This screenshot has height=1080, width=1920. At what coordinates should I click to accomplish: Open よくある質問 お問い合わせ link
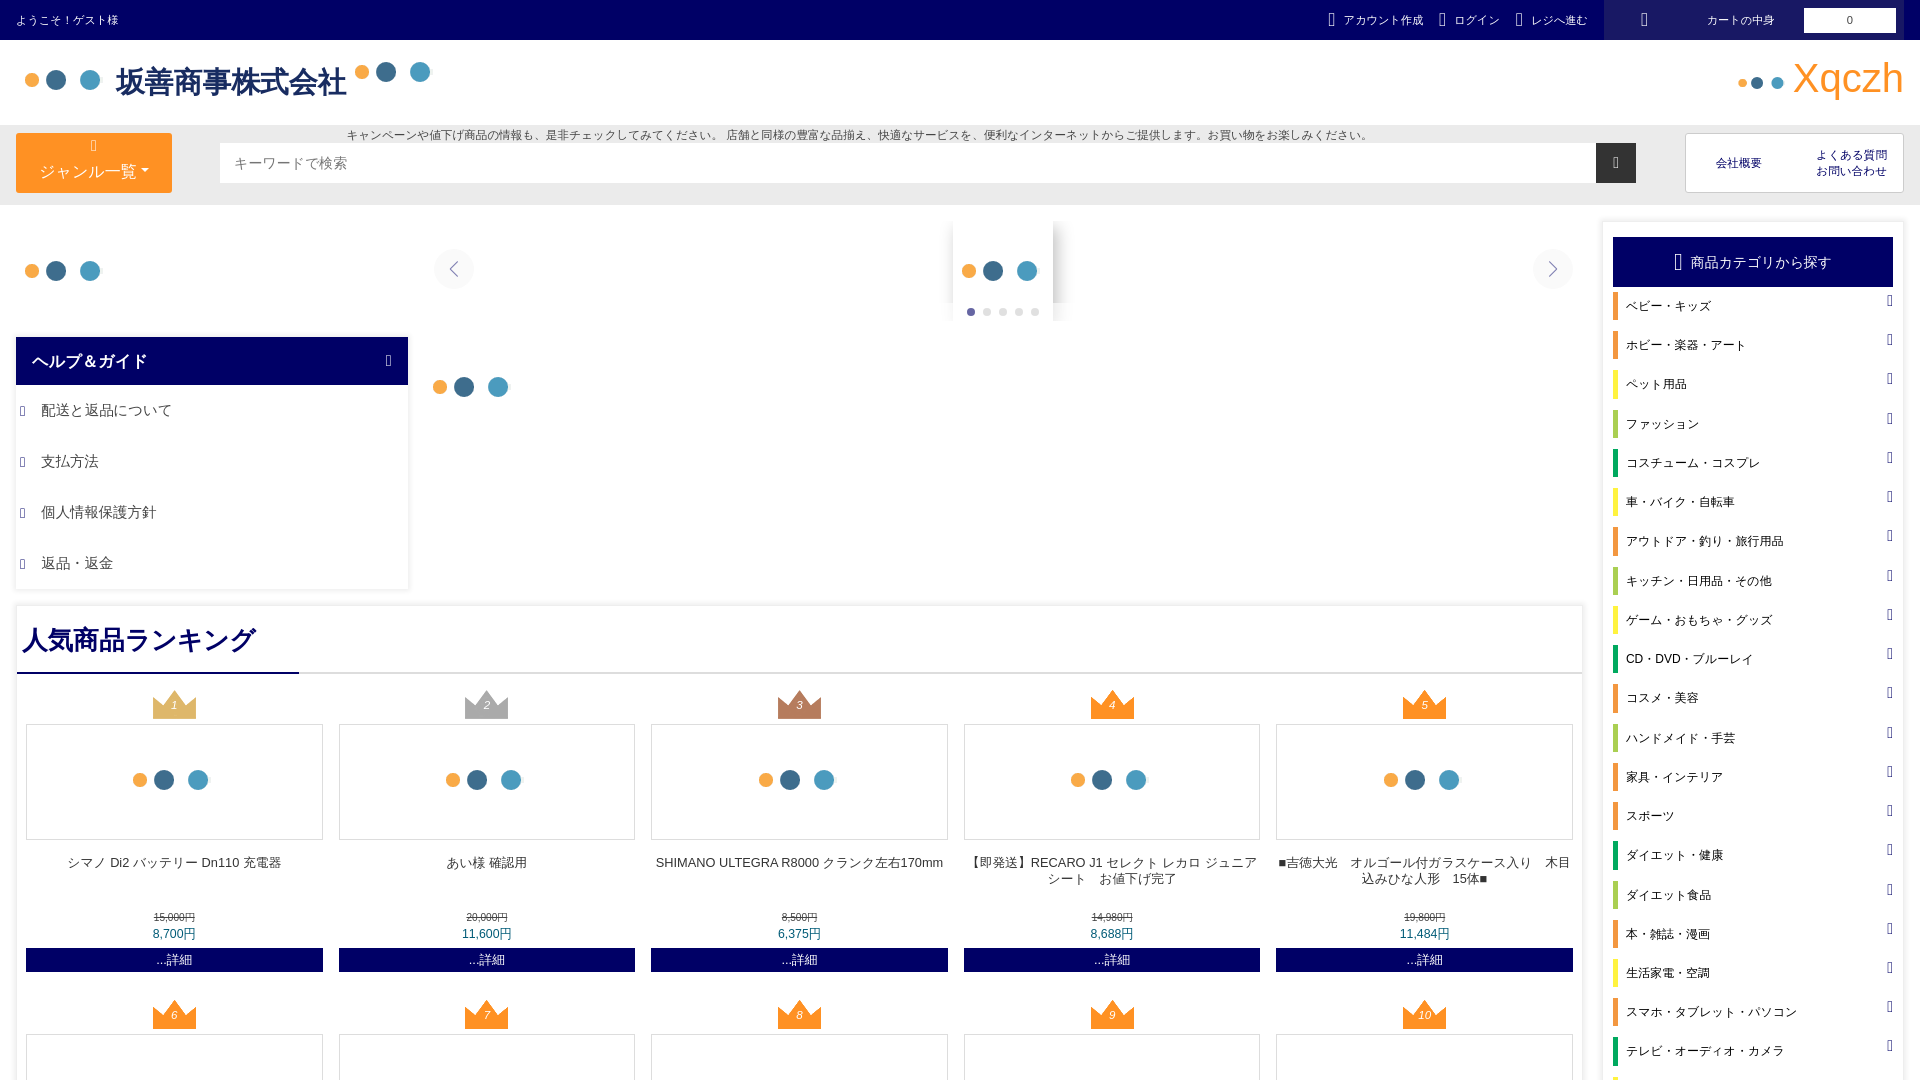tap(1851, 163)
